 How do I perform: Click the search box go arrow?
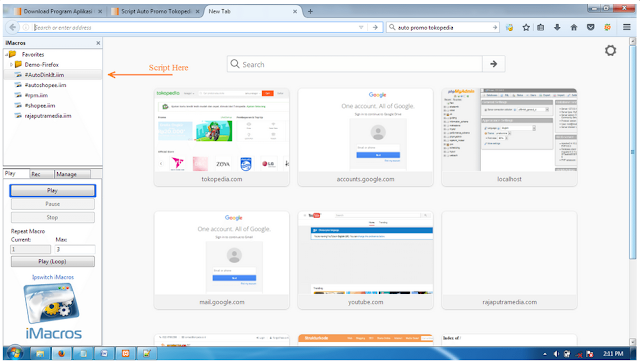coord(495,27)
